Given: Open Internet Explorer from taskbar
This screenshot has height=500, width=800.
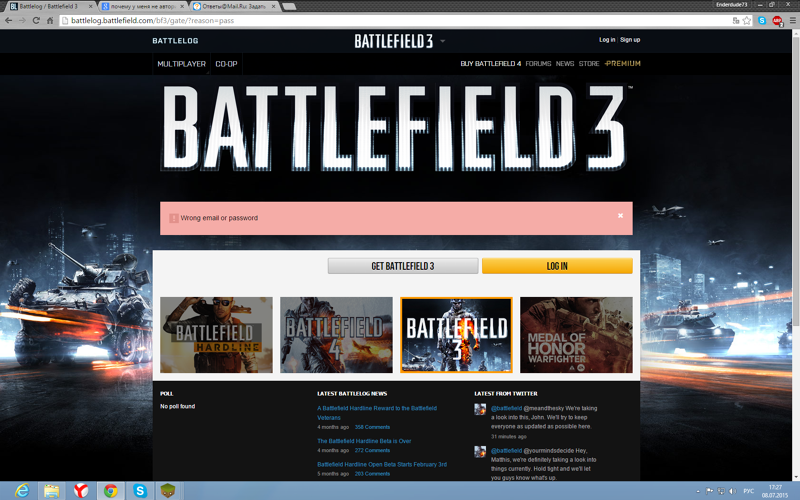Looking at the screenshot, I should (22, 491).
